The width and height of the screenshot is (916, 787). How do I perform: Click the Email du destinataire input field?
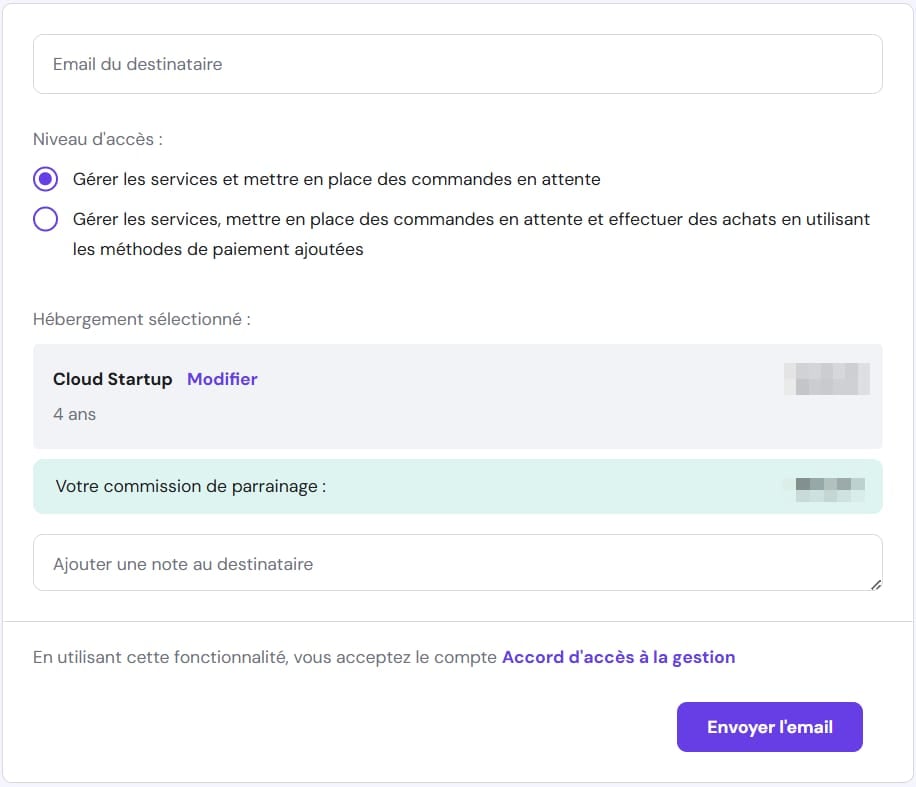coord(457,64)
